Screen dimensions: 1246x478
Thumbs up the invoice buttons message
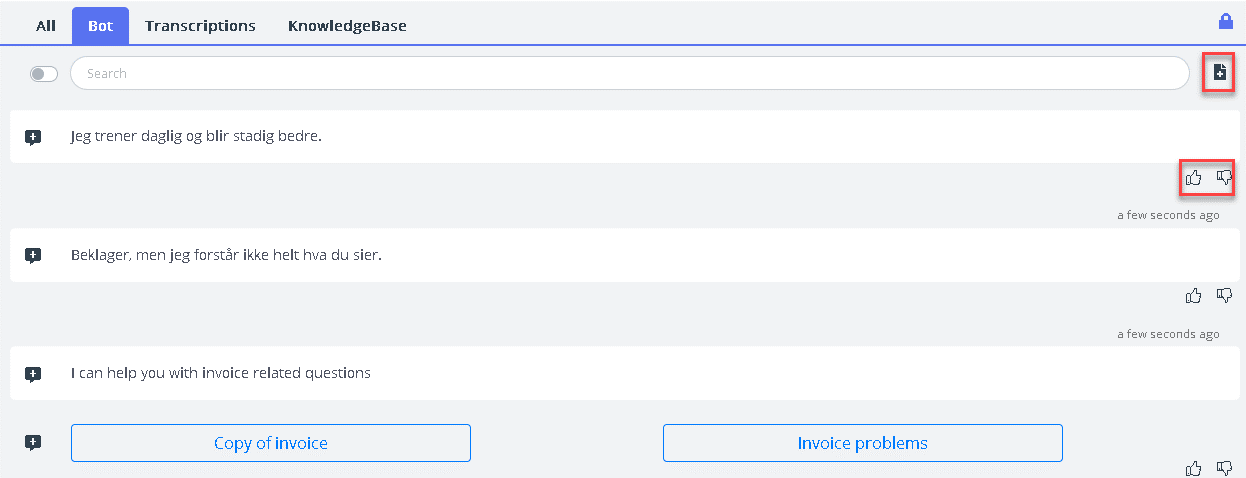1193,467
